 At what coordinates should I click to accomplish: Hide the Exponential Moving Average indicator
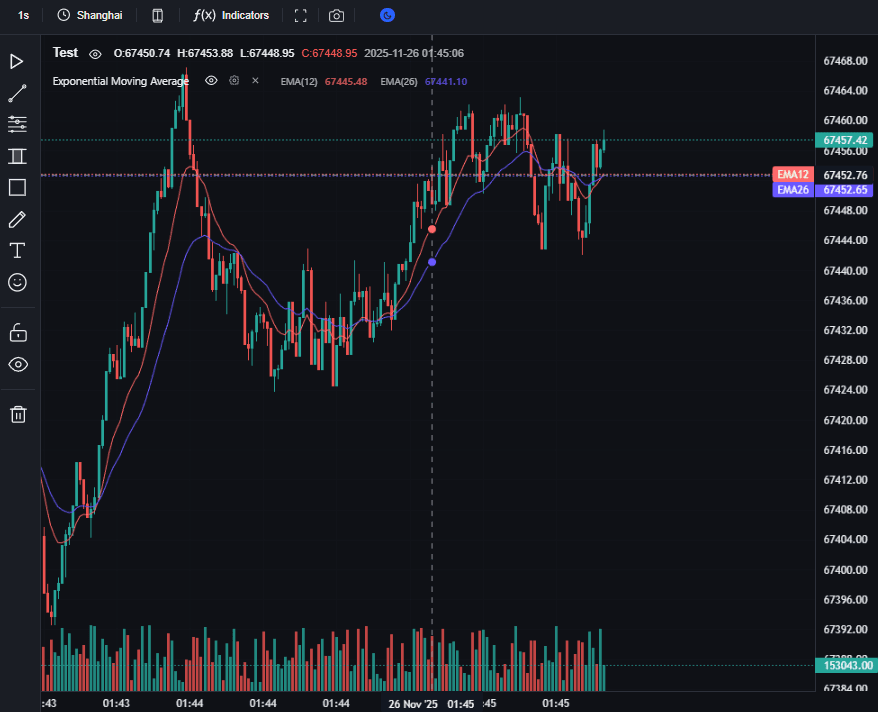pyautogui.click(x=211, y=81)
